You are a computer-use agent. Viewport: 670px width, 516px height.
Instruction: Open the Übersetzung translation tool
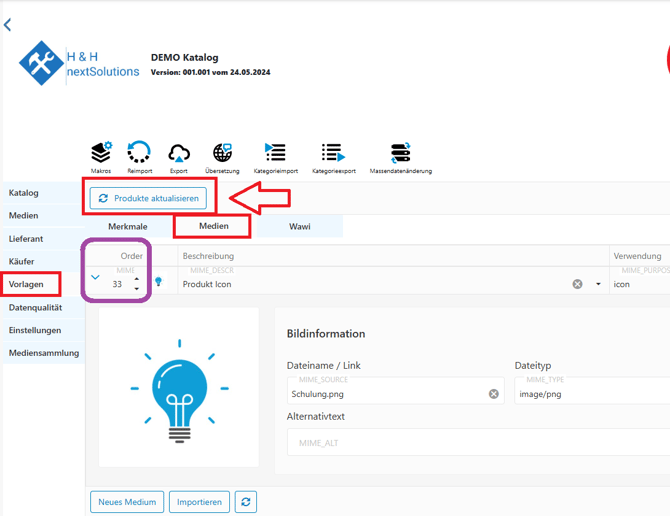[x=222, y=153]
